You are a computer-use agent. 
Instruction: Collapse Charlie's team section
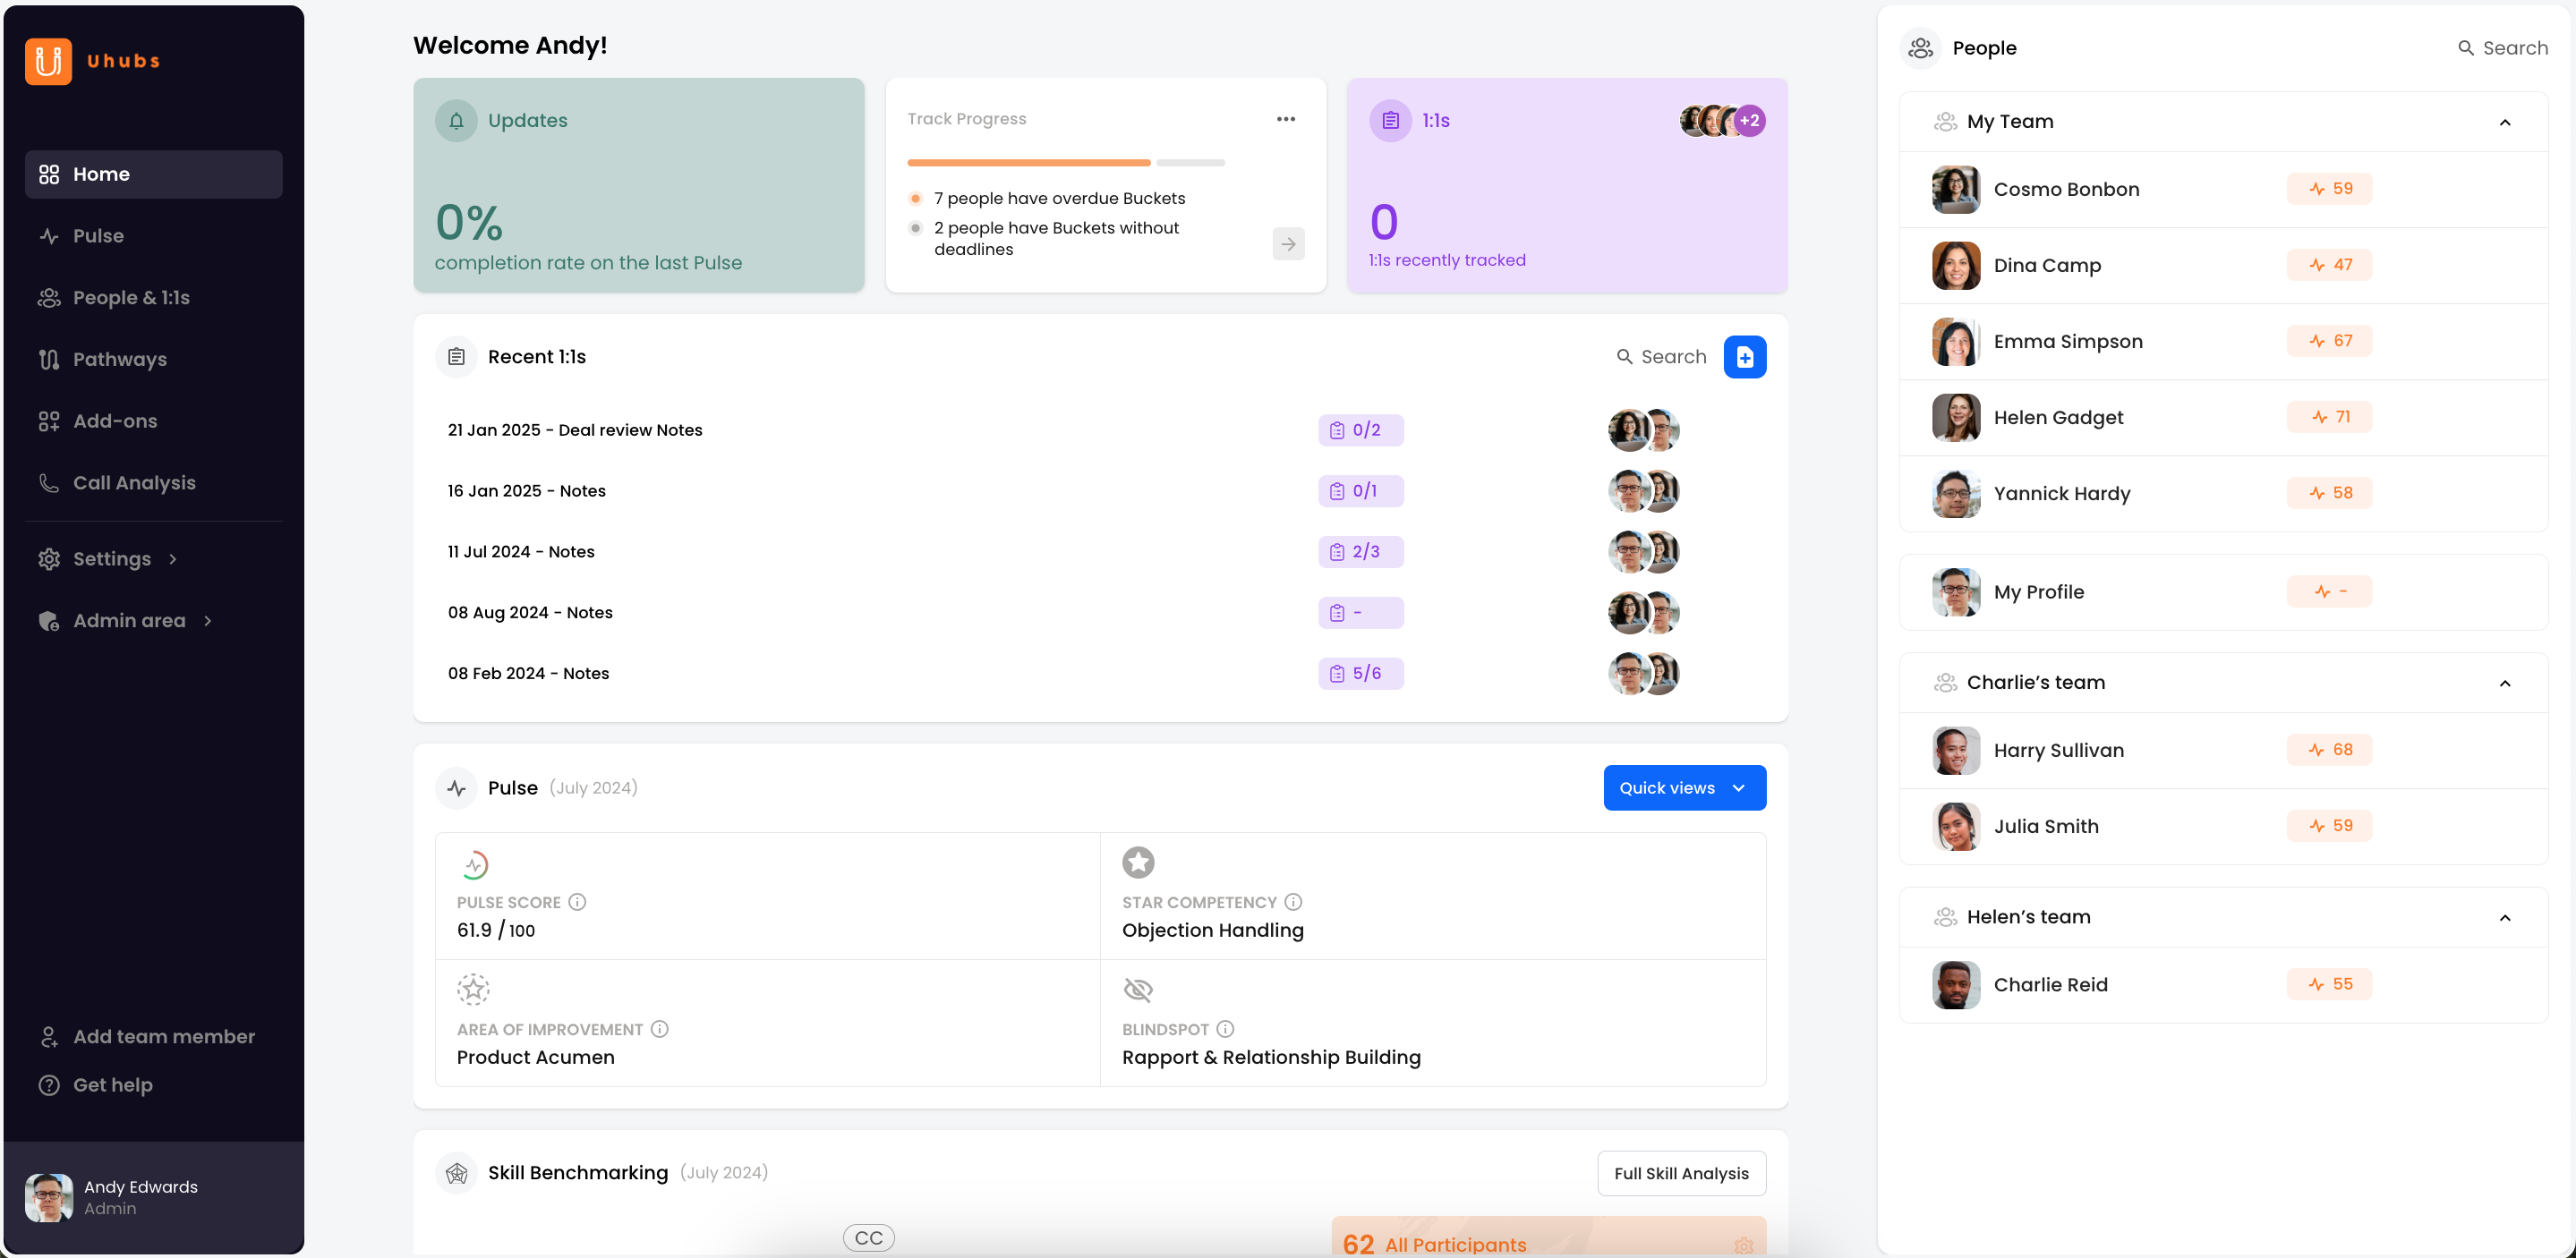(2504, 683)
